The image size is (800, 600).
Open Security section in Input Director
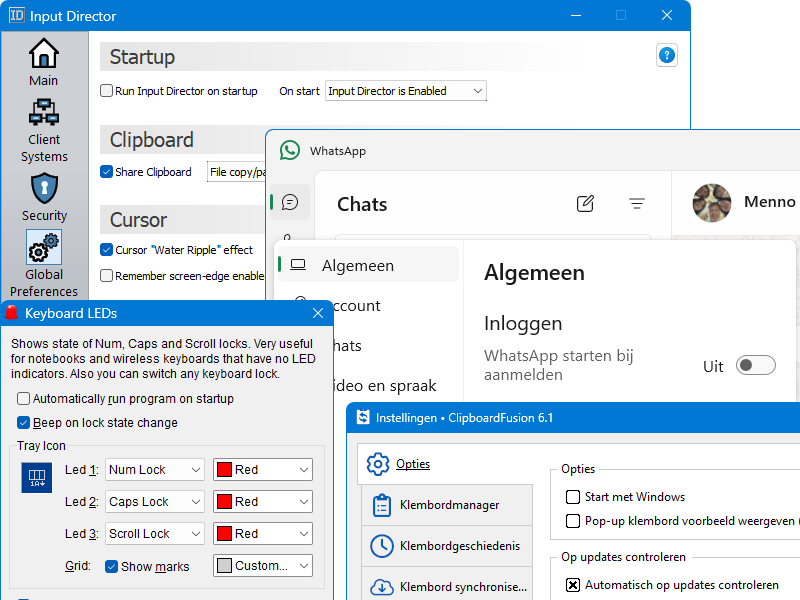pyautogui.click(x=44, y=197)
